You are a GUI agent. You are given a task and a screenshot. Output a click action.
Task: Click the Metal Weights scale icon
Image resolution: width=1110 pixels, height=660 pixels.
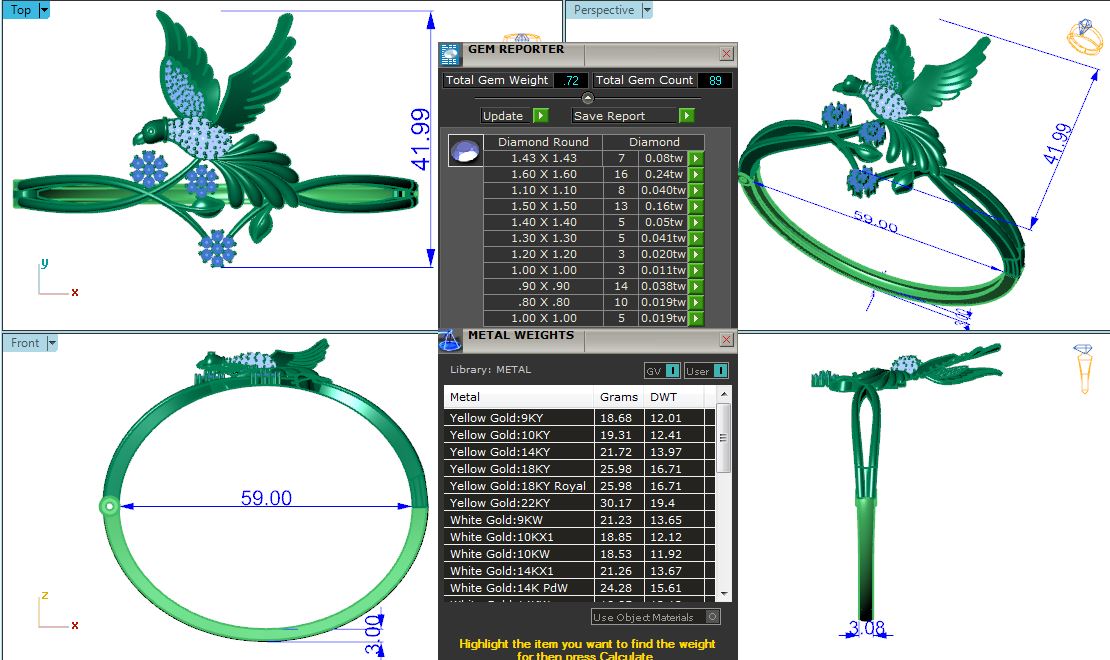coord(450,340)
